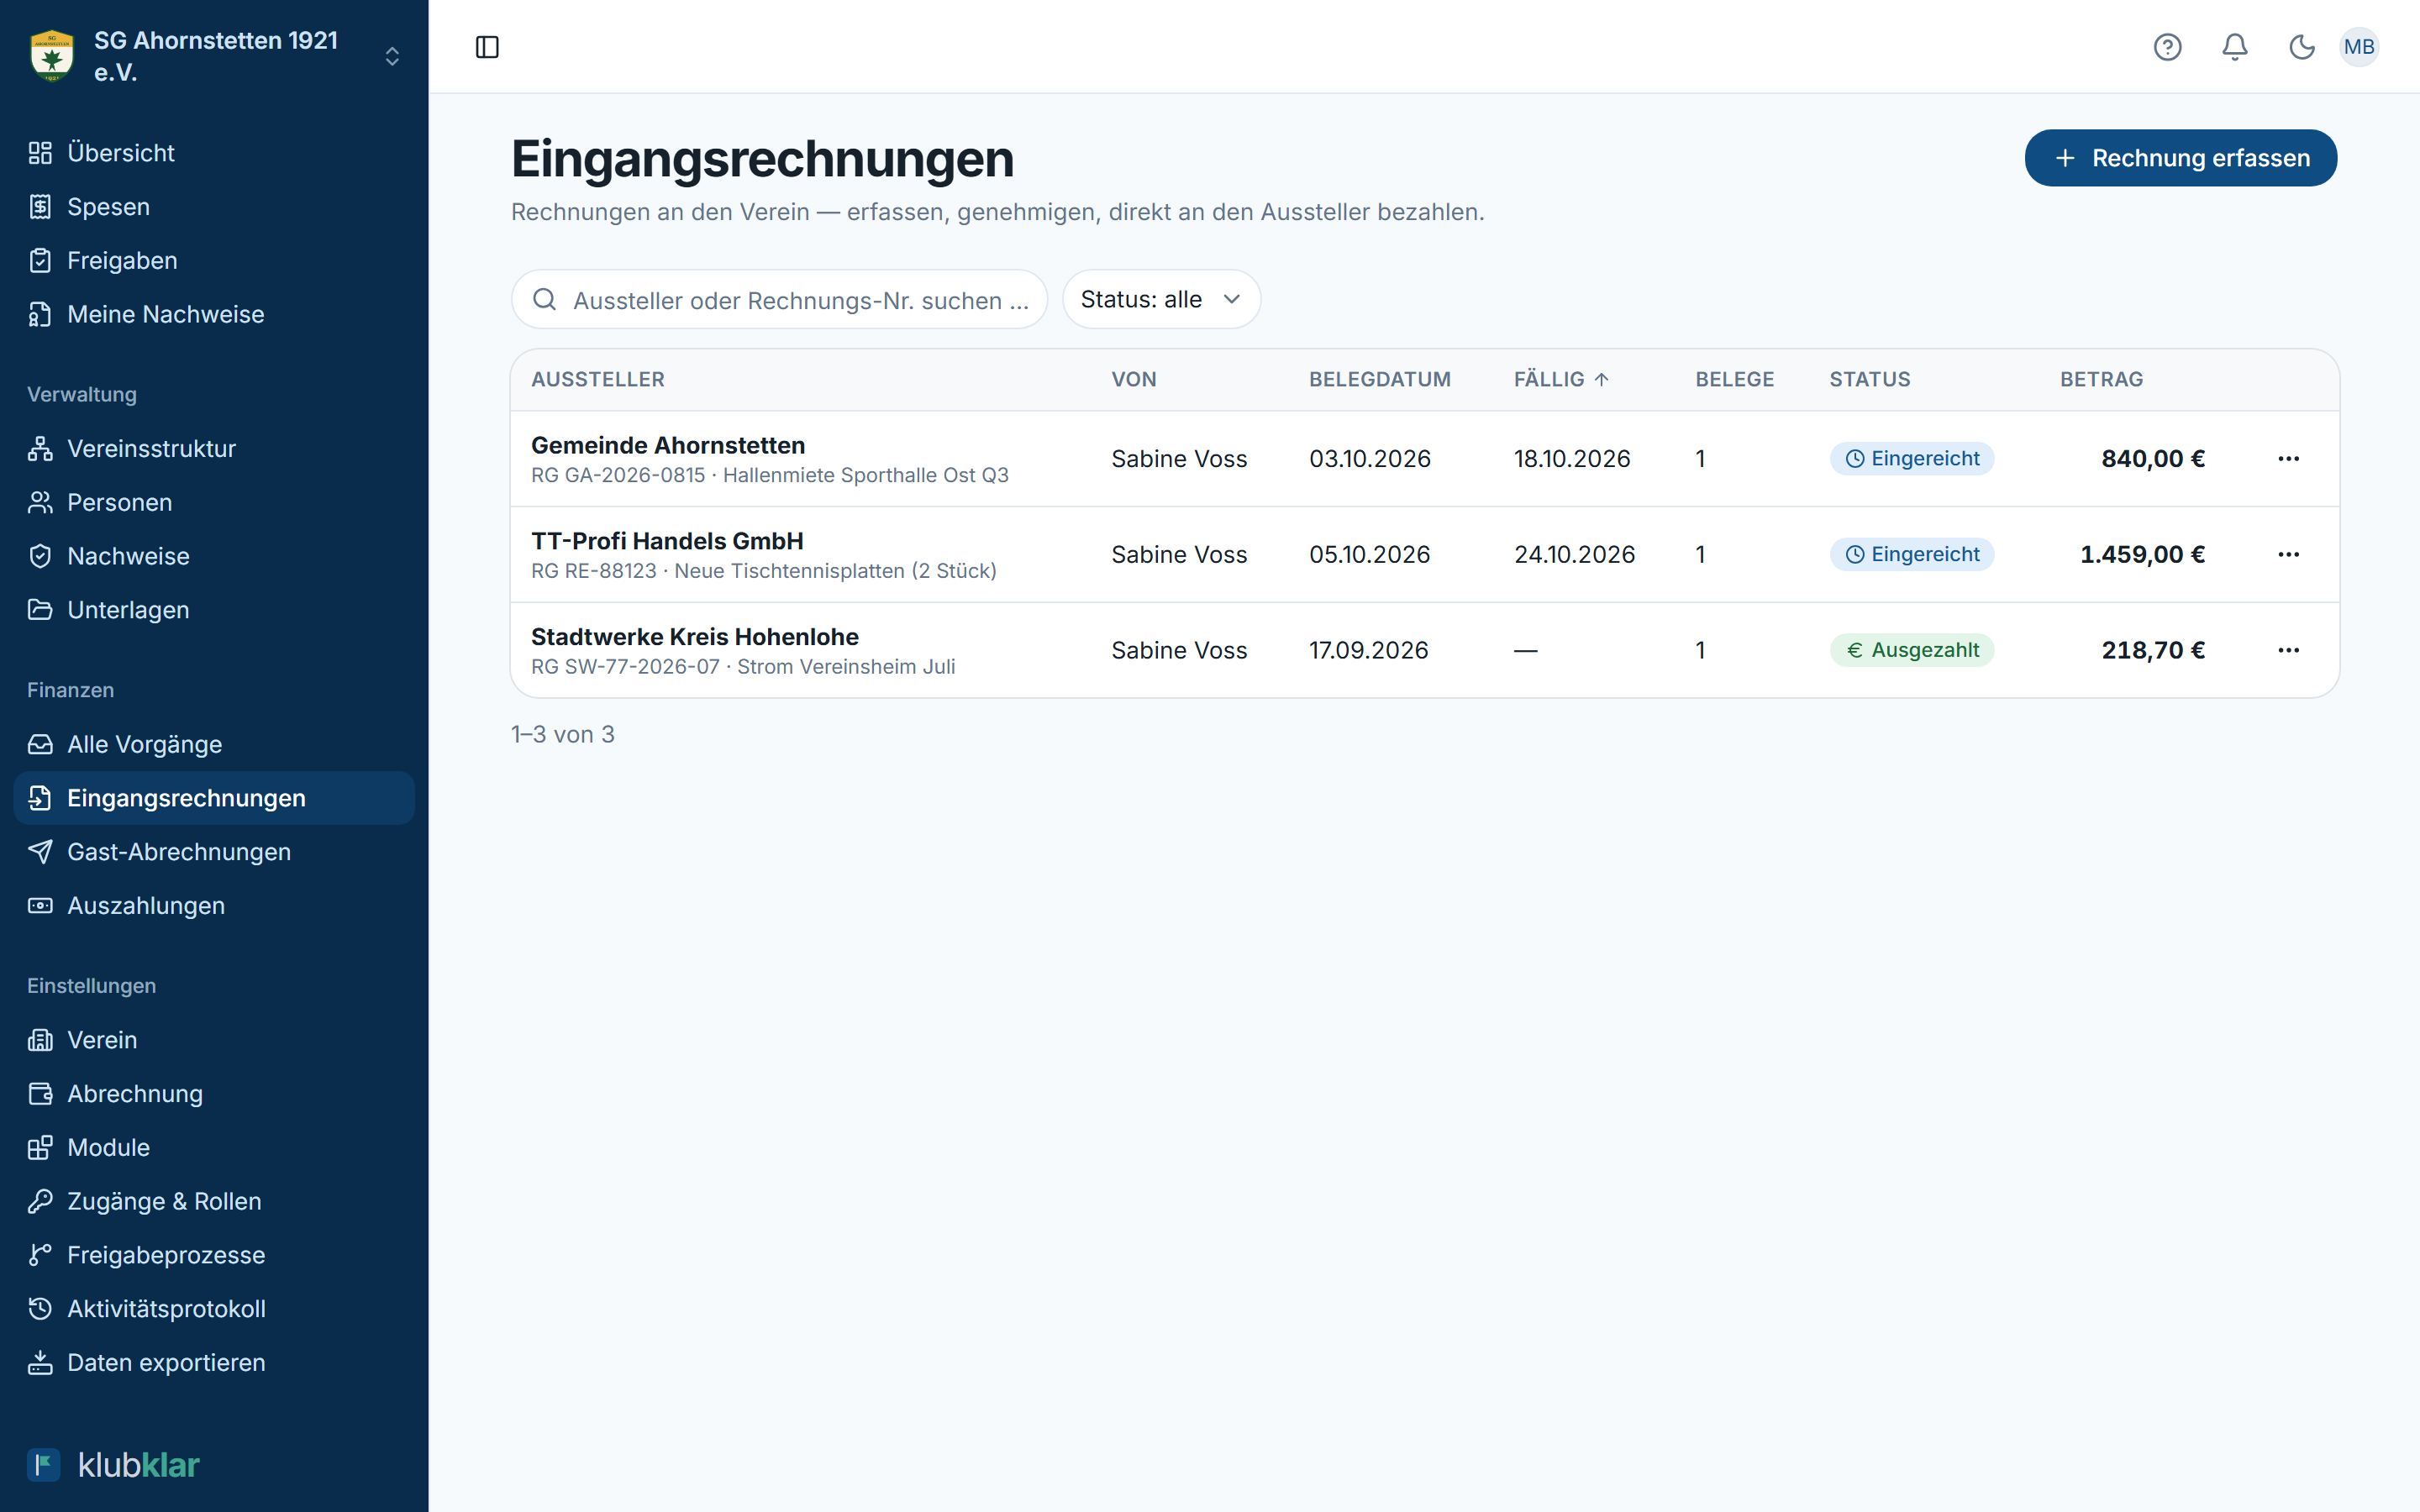The image size is (2420, 1512).
Task: Open the notifications bell
Action: click(x=2234, y=47)
